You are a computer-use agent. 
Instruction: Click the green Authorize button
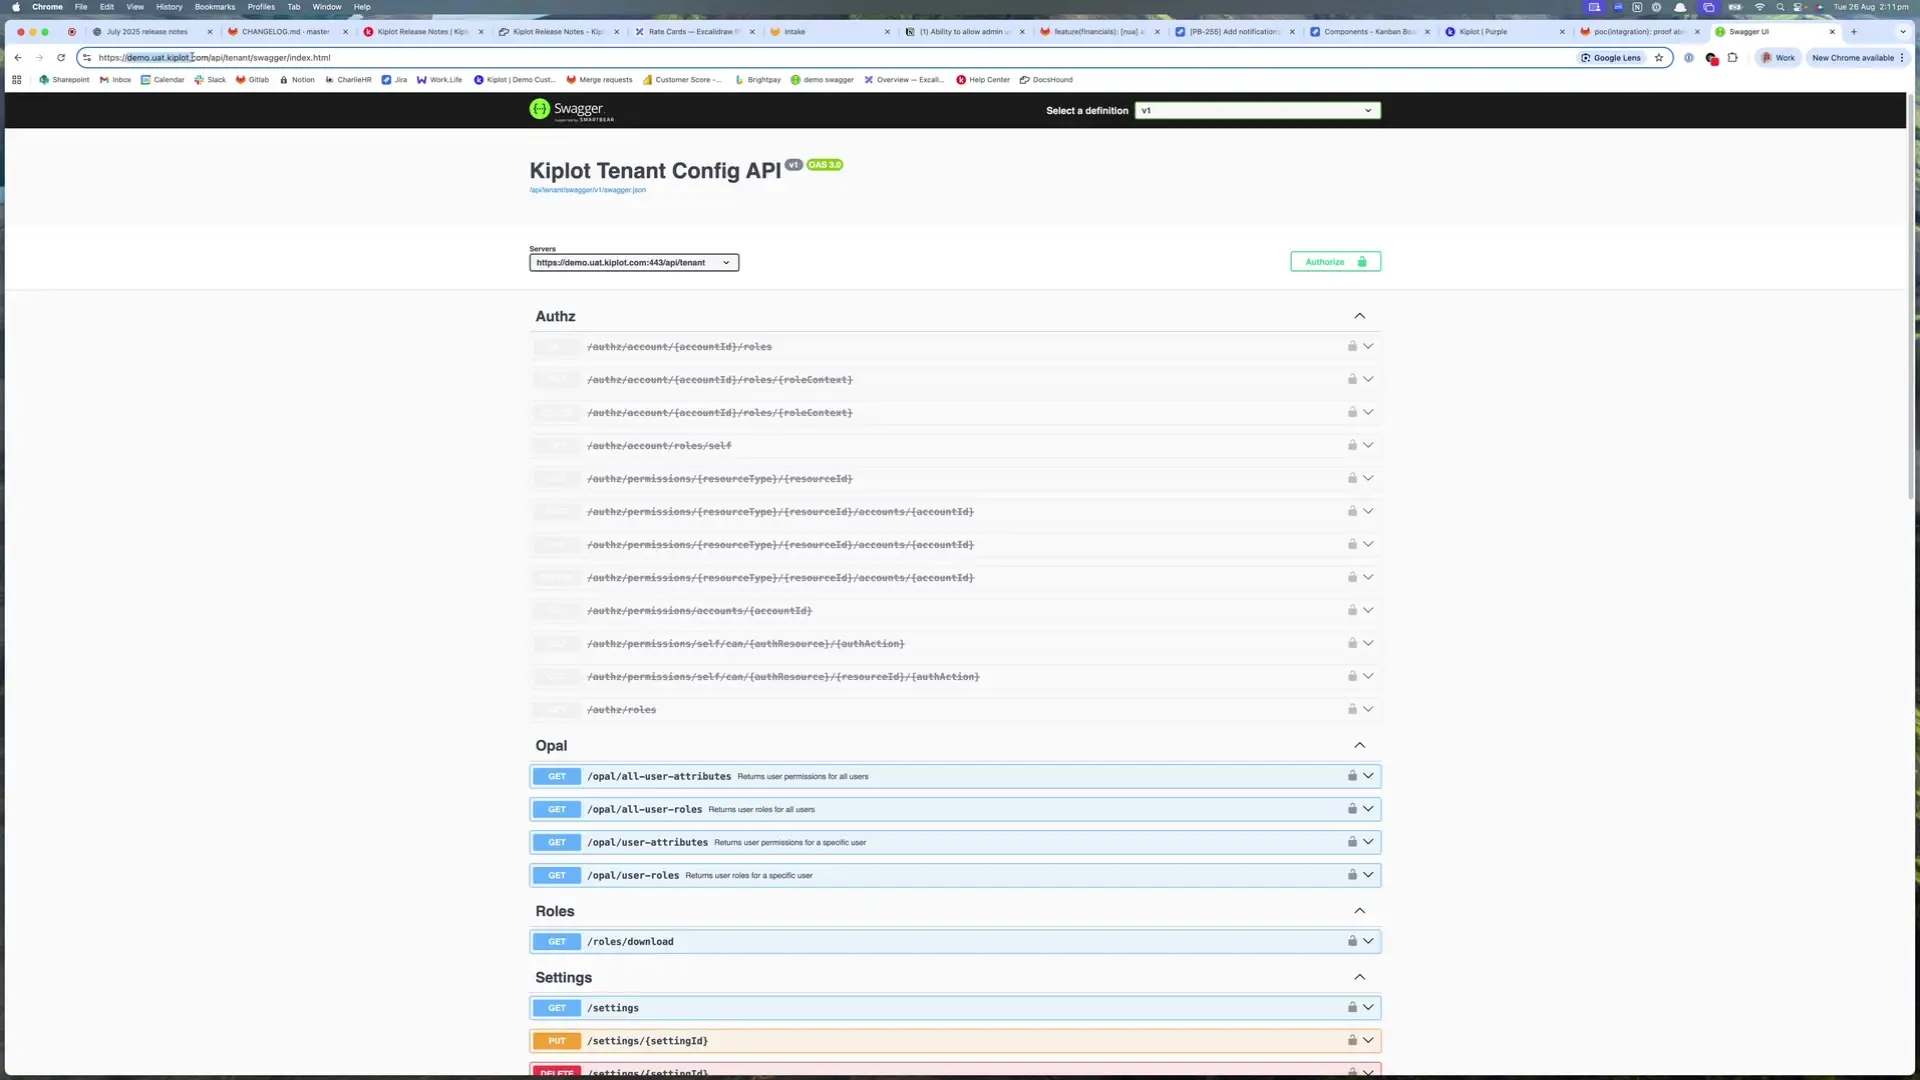pos(1335,262)
